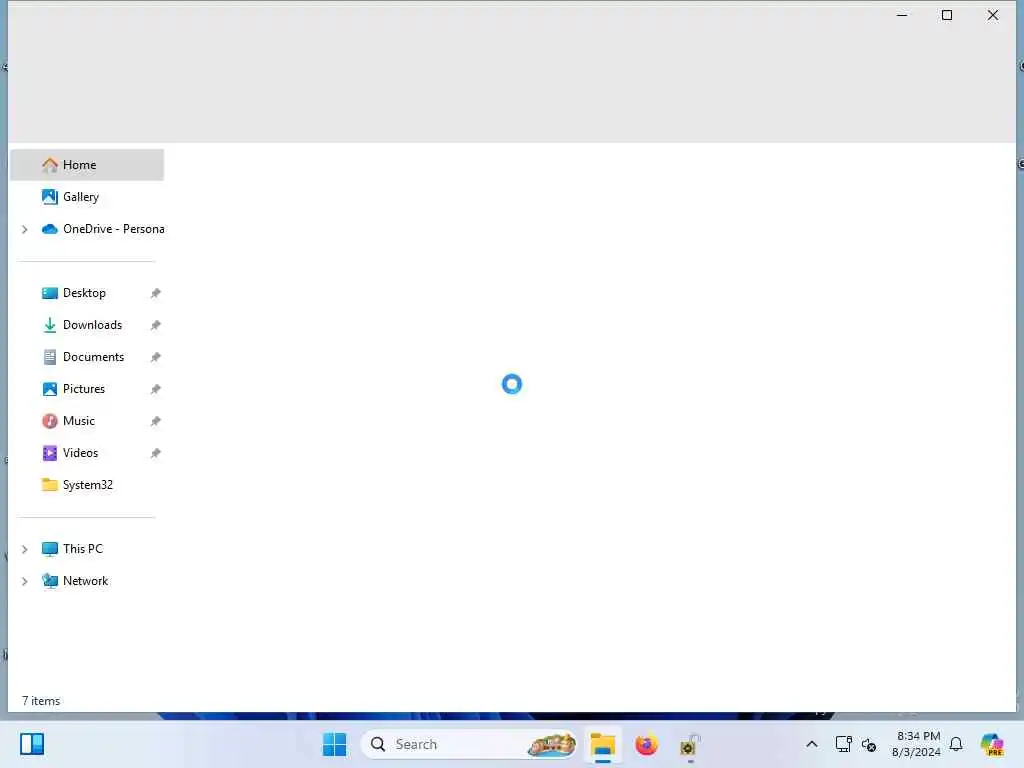The image size is (1024, 768).
Task: Expand the This PC tree node
Action: pos(25,549)
